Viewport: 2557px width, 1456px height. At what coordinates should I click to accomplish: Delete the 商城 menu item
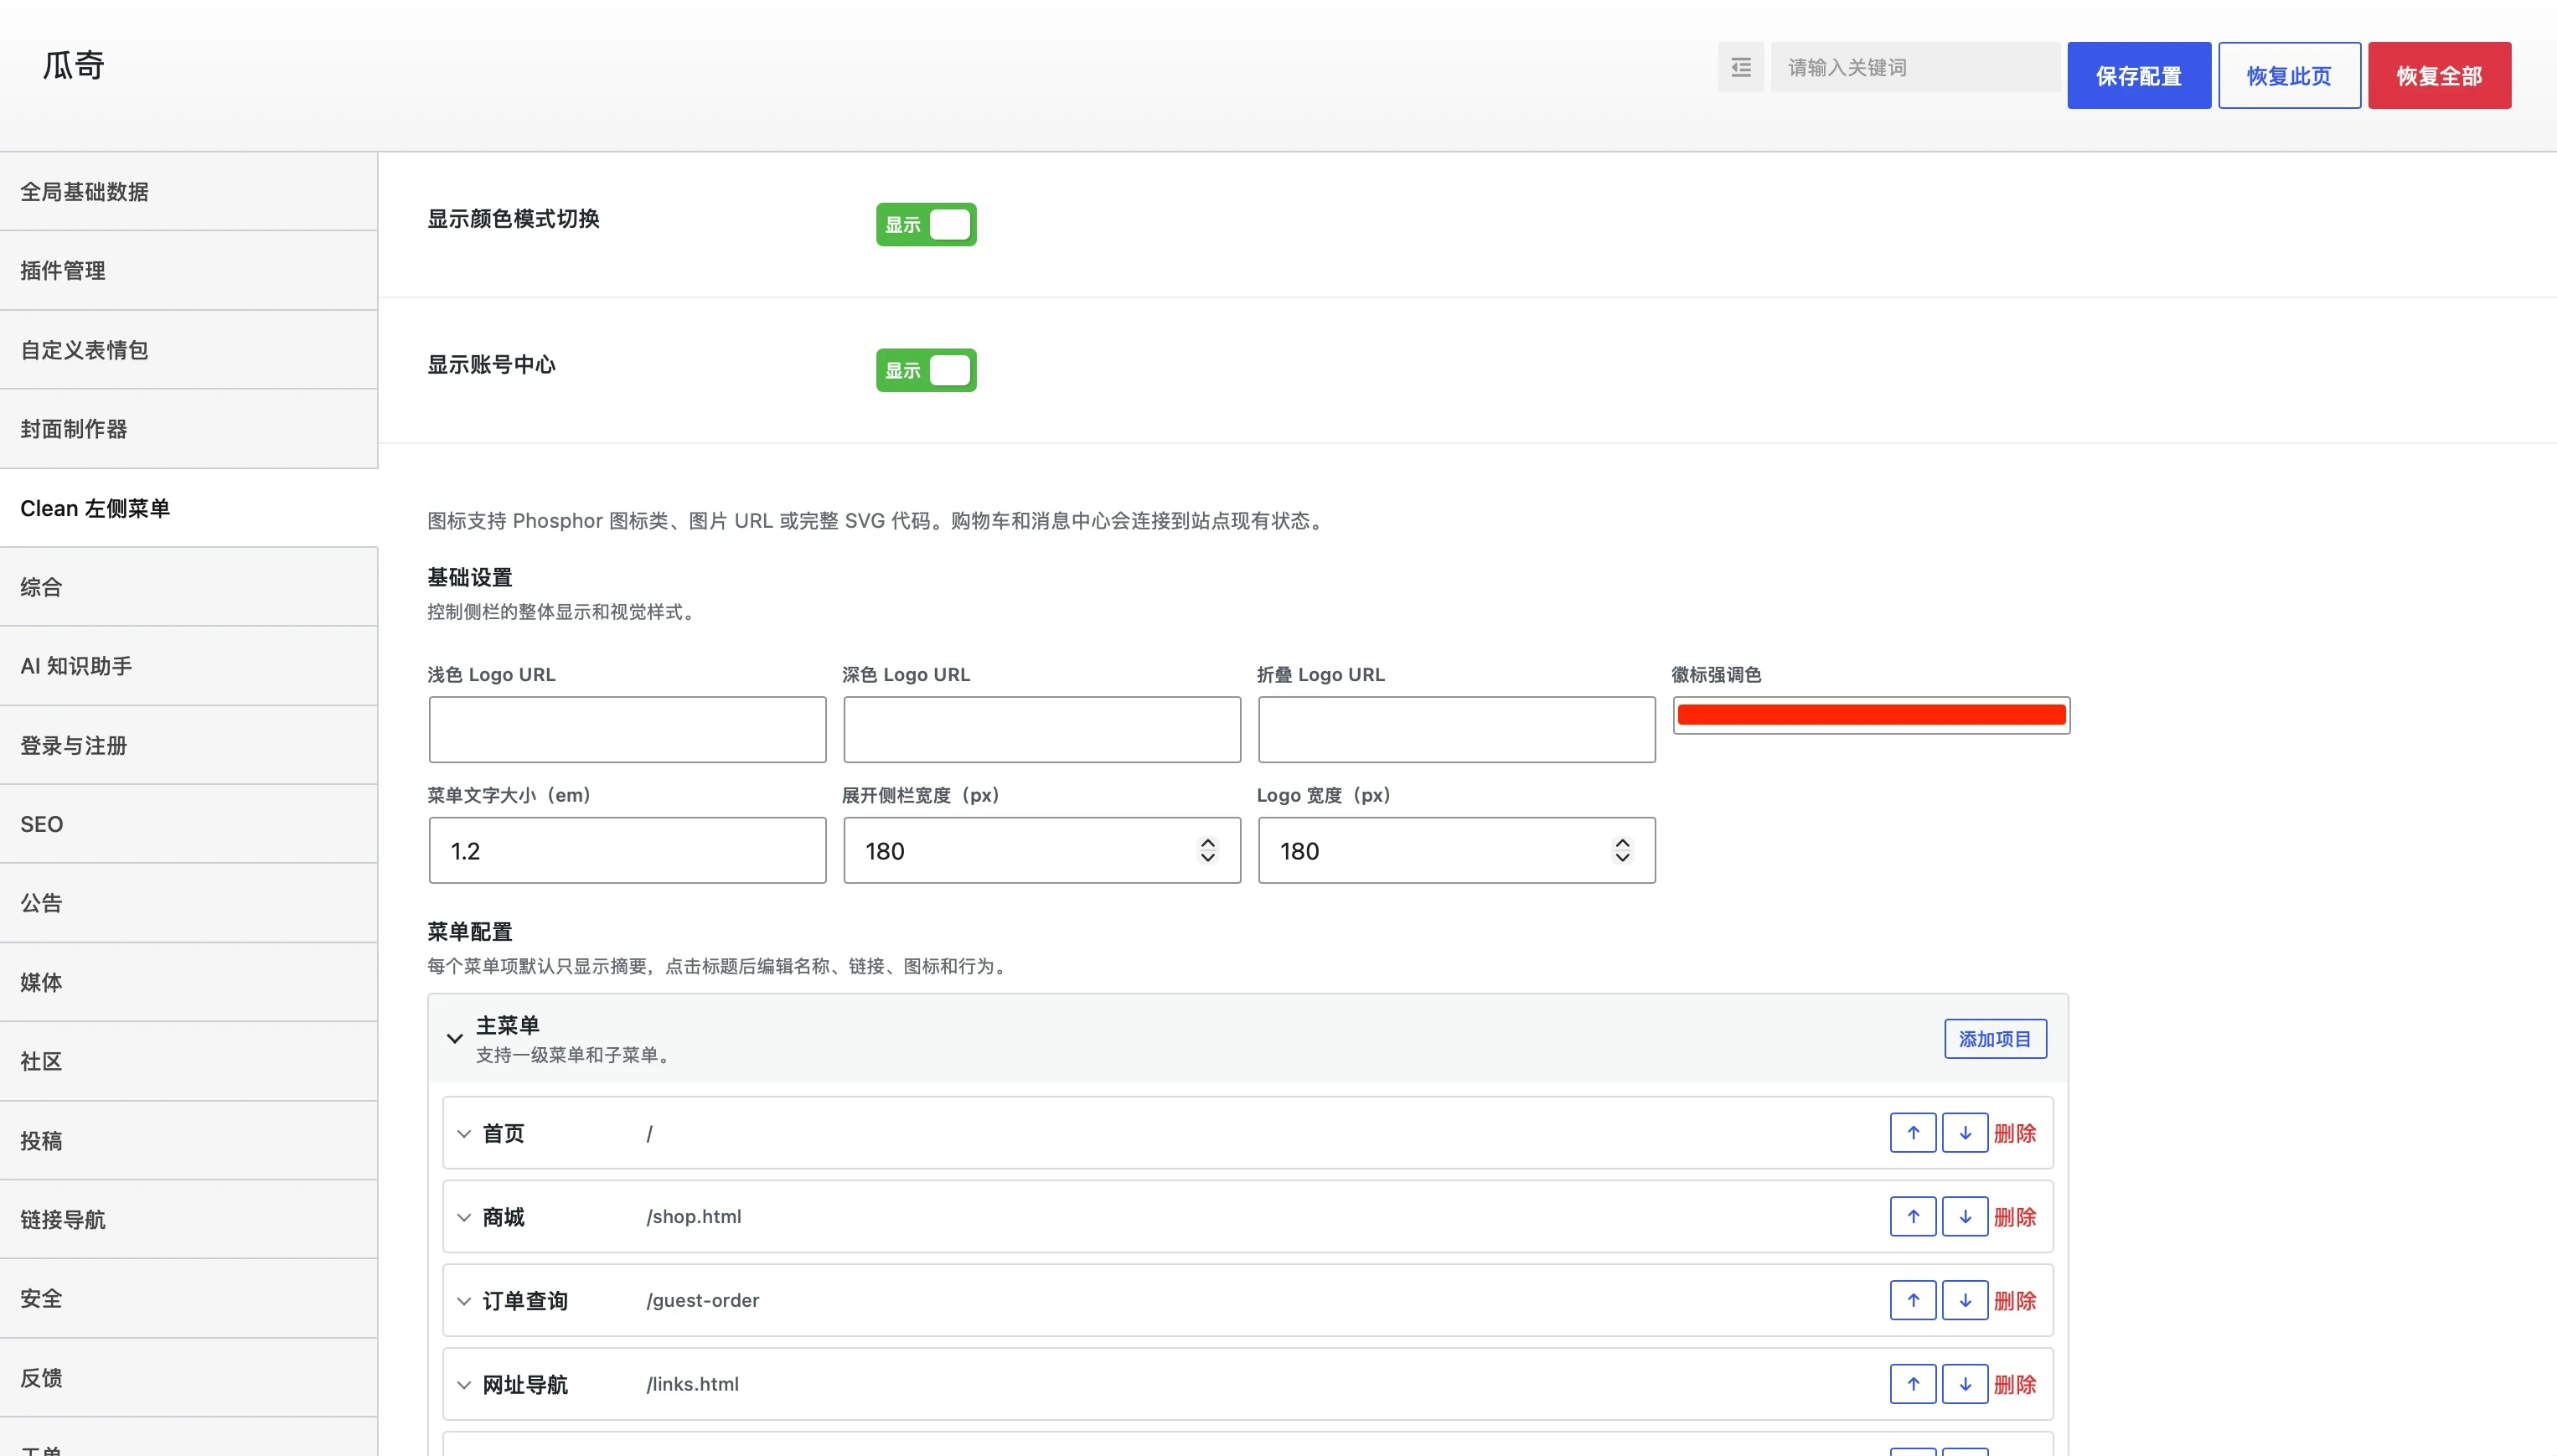(2014, 1217)
